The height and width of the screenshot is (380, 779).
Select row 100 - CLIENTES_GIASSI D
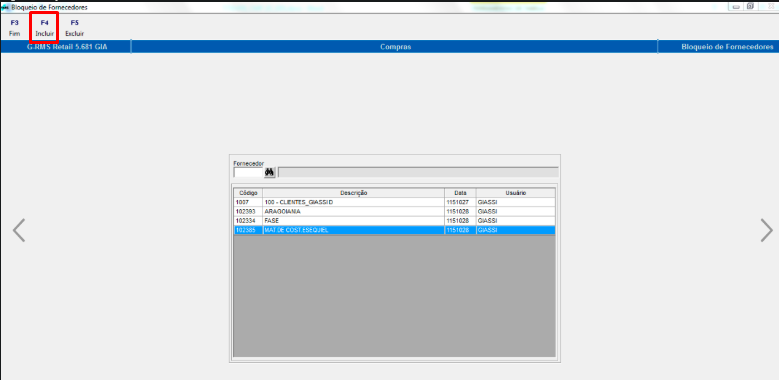(353, 202)
